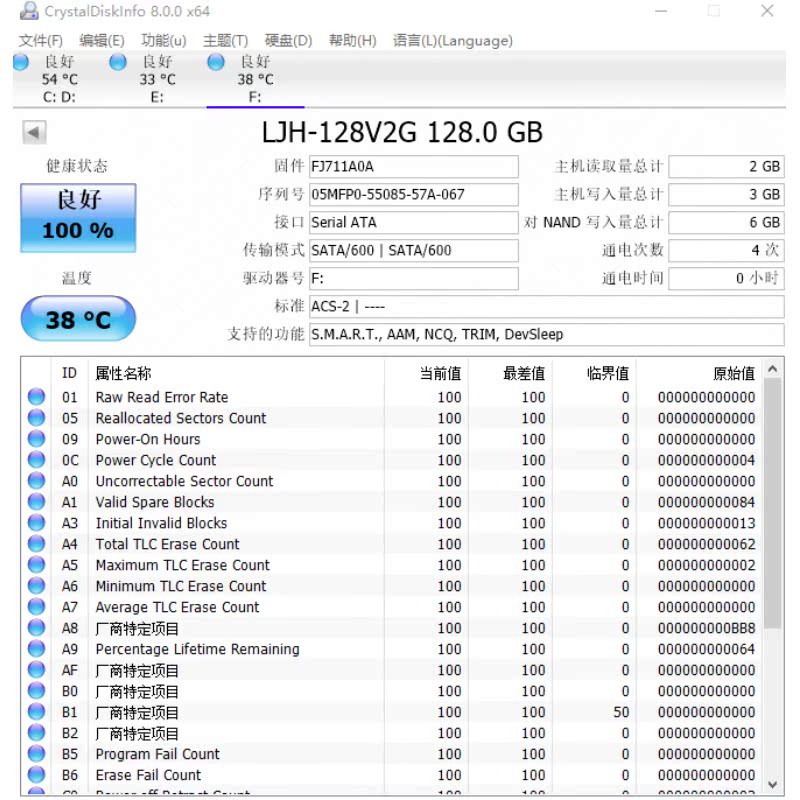Select the C: D: disk tab at 54 °C
800x800 pixels.
[x=60, y=79]
